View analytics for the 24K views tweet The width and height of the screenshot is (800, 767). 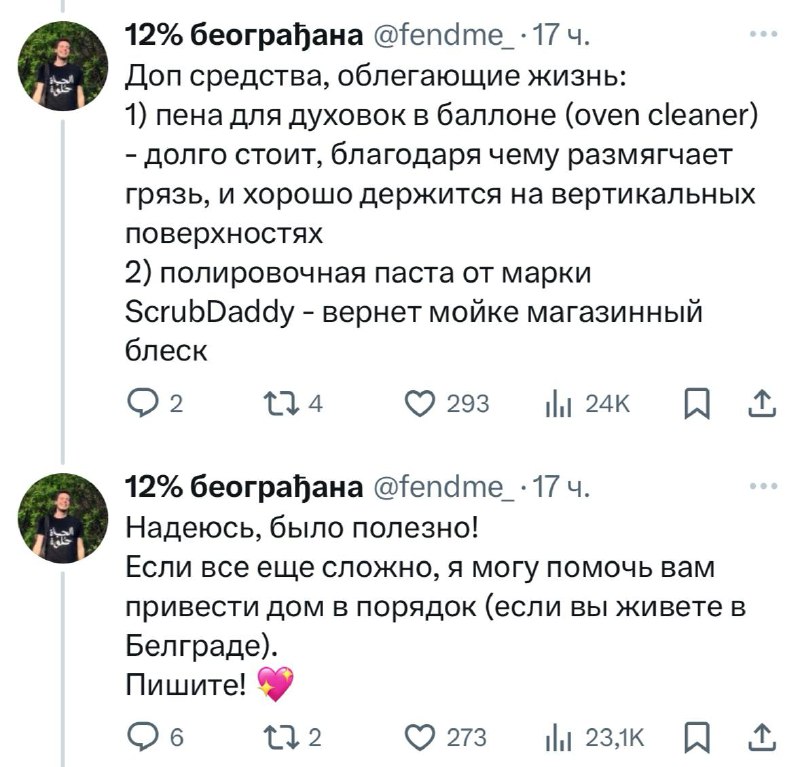pos(551,404)
